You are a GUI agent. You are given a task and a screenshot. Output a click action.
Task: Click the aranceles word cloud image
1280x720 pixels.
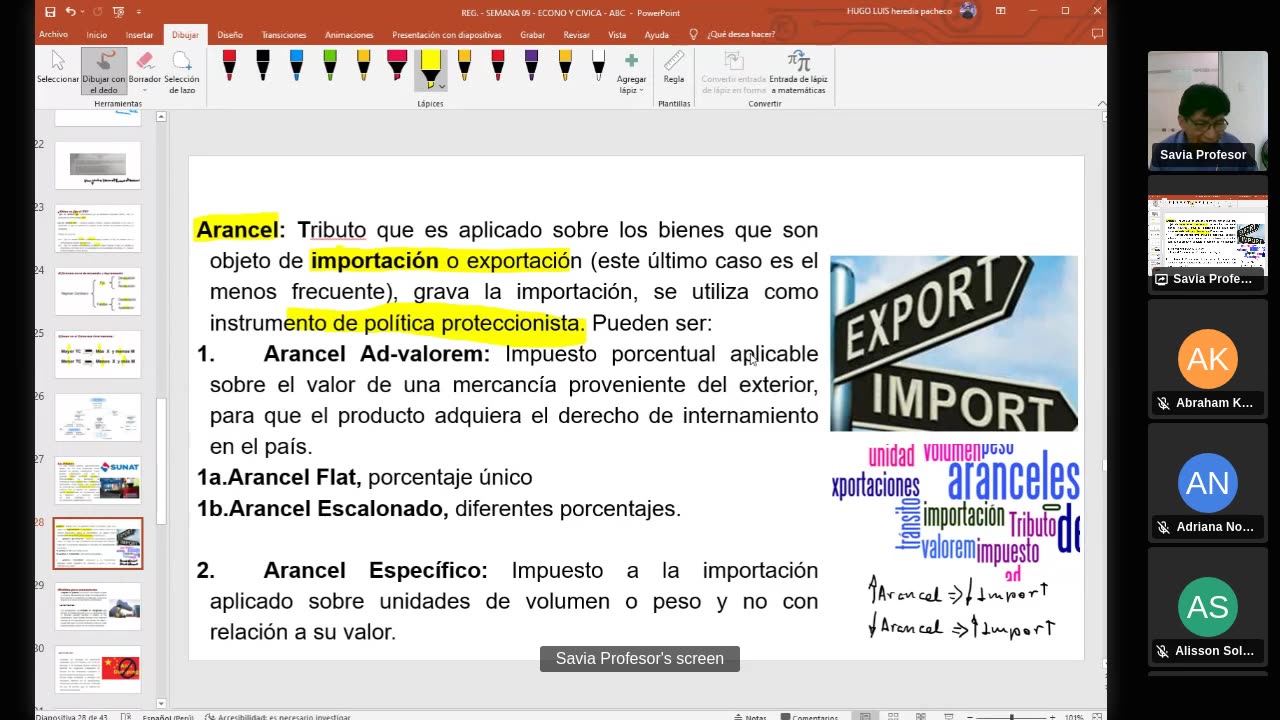pos(956,512)
